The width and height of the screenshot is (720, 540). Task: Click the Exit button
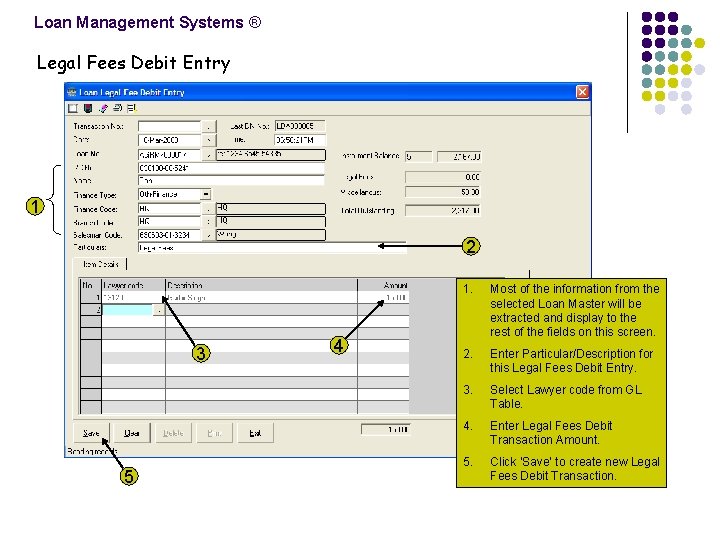click(x=255, y=433)
